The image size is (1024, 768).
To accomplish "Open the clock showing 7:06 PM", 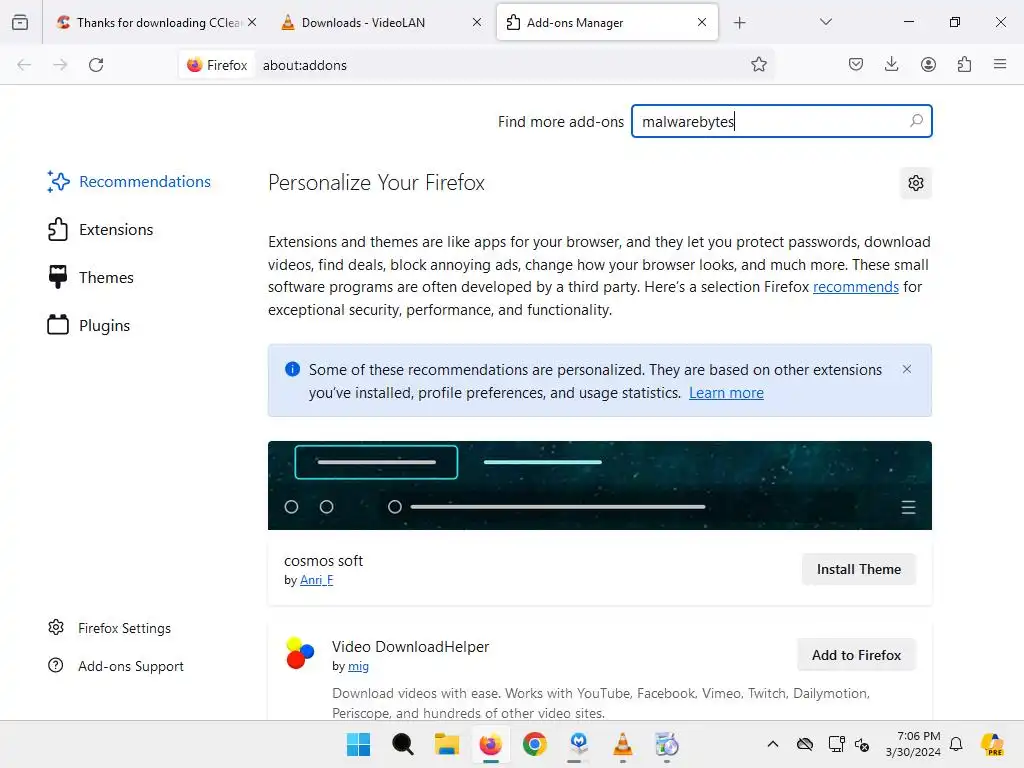I will [x=913, y=744].
